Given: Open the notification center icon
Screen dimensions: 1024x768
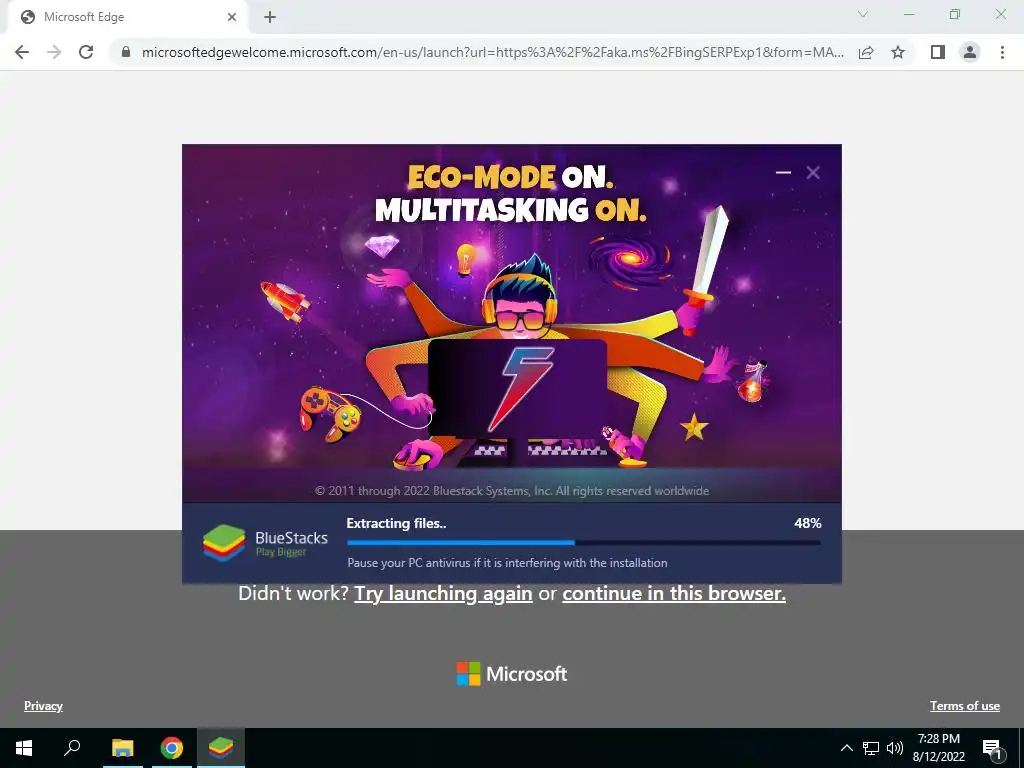Looking at the screenshot, I should 992,748.
